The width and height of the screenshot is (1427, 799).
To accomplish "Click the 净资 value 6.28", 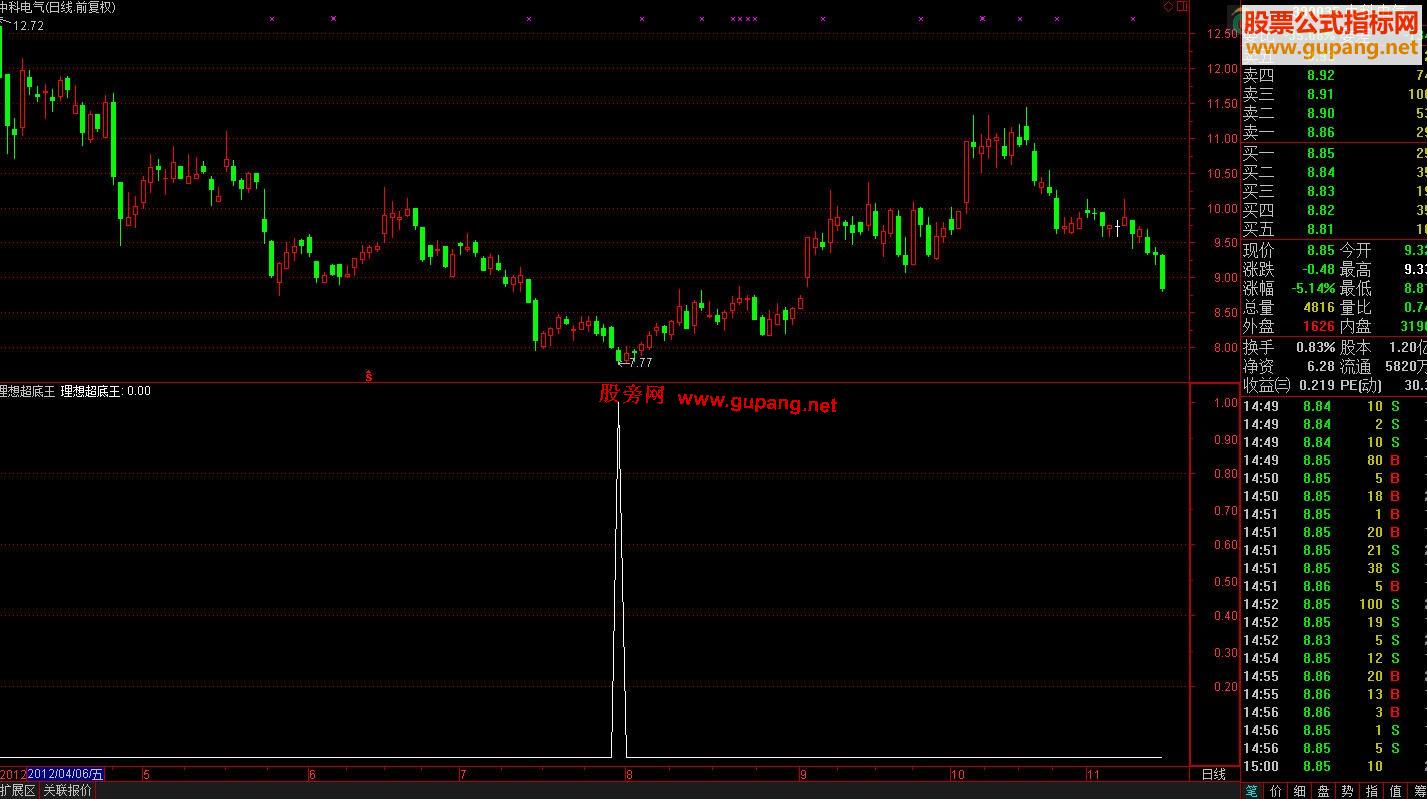I will [x=1320, y=366].
